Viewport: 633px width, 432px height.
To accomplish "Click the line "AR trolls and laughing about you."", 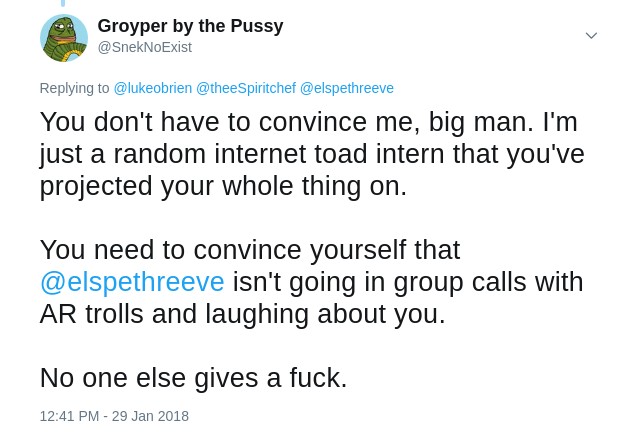I will point(242,314).
